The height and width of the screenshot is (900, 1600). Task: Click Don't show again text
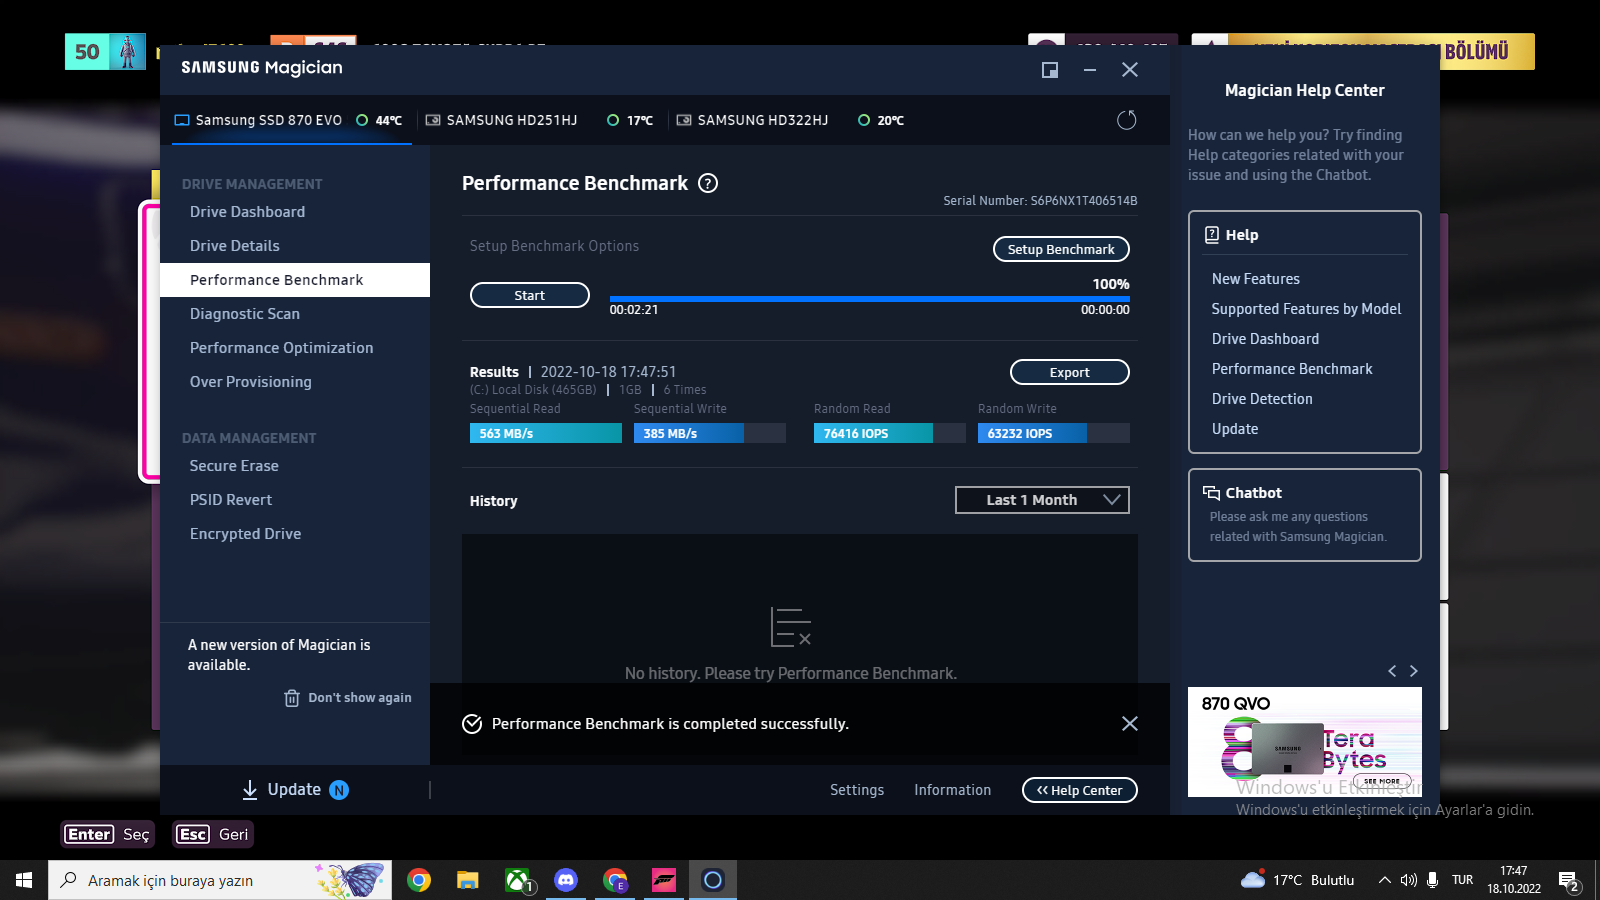360,698
